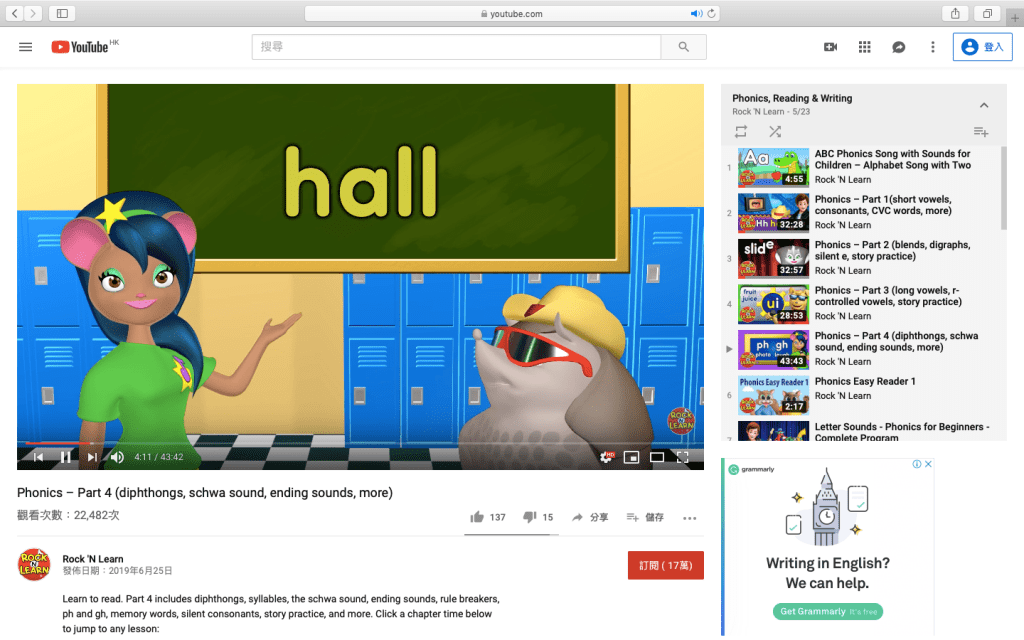Click the 分享 share option
Viewport: 1024px width, 640px height.
click(x=590, y=517)
